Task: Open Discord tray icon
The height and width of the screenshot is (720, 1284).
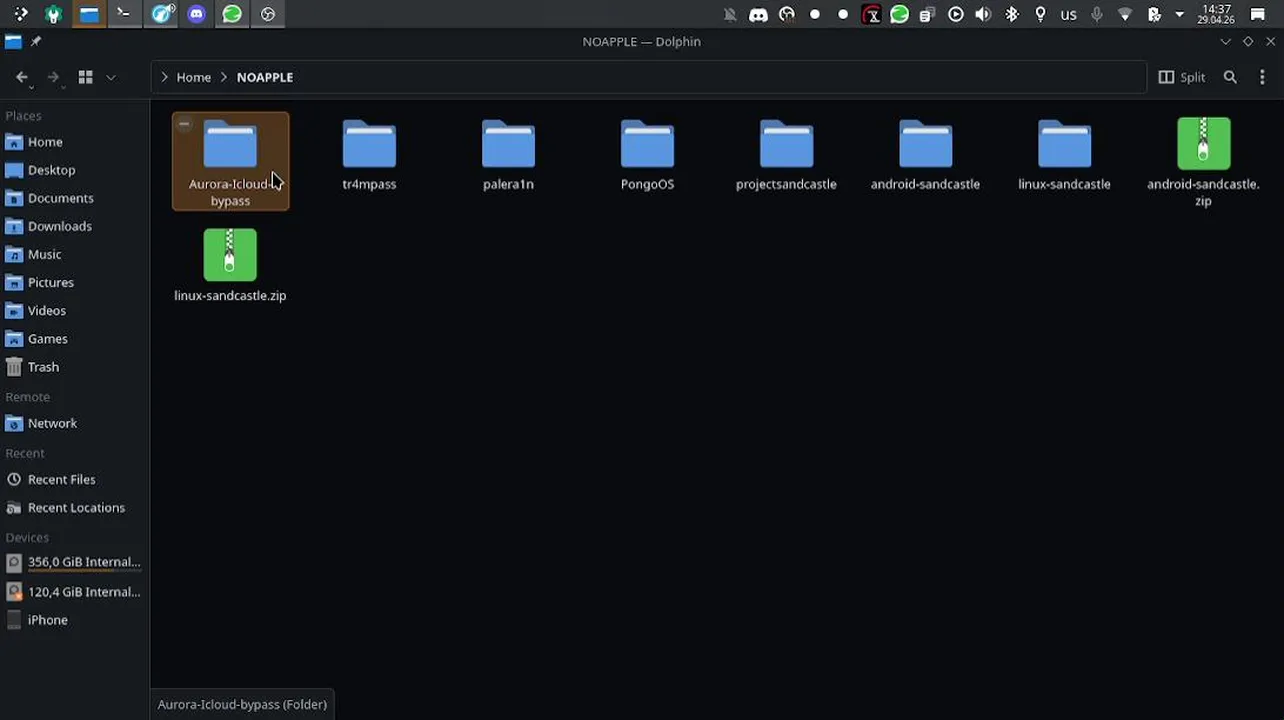Action: [x=758, y=14]
